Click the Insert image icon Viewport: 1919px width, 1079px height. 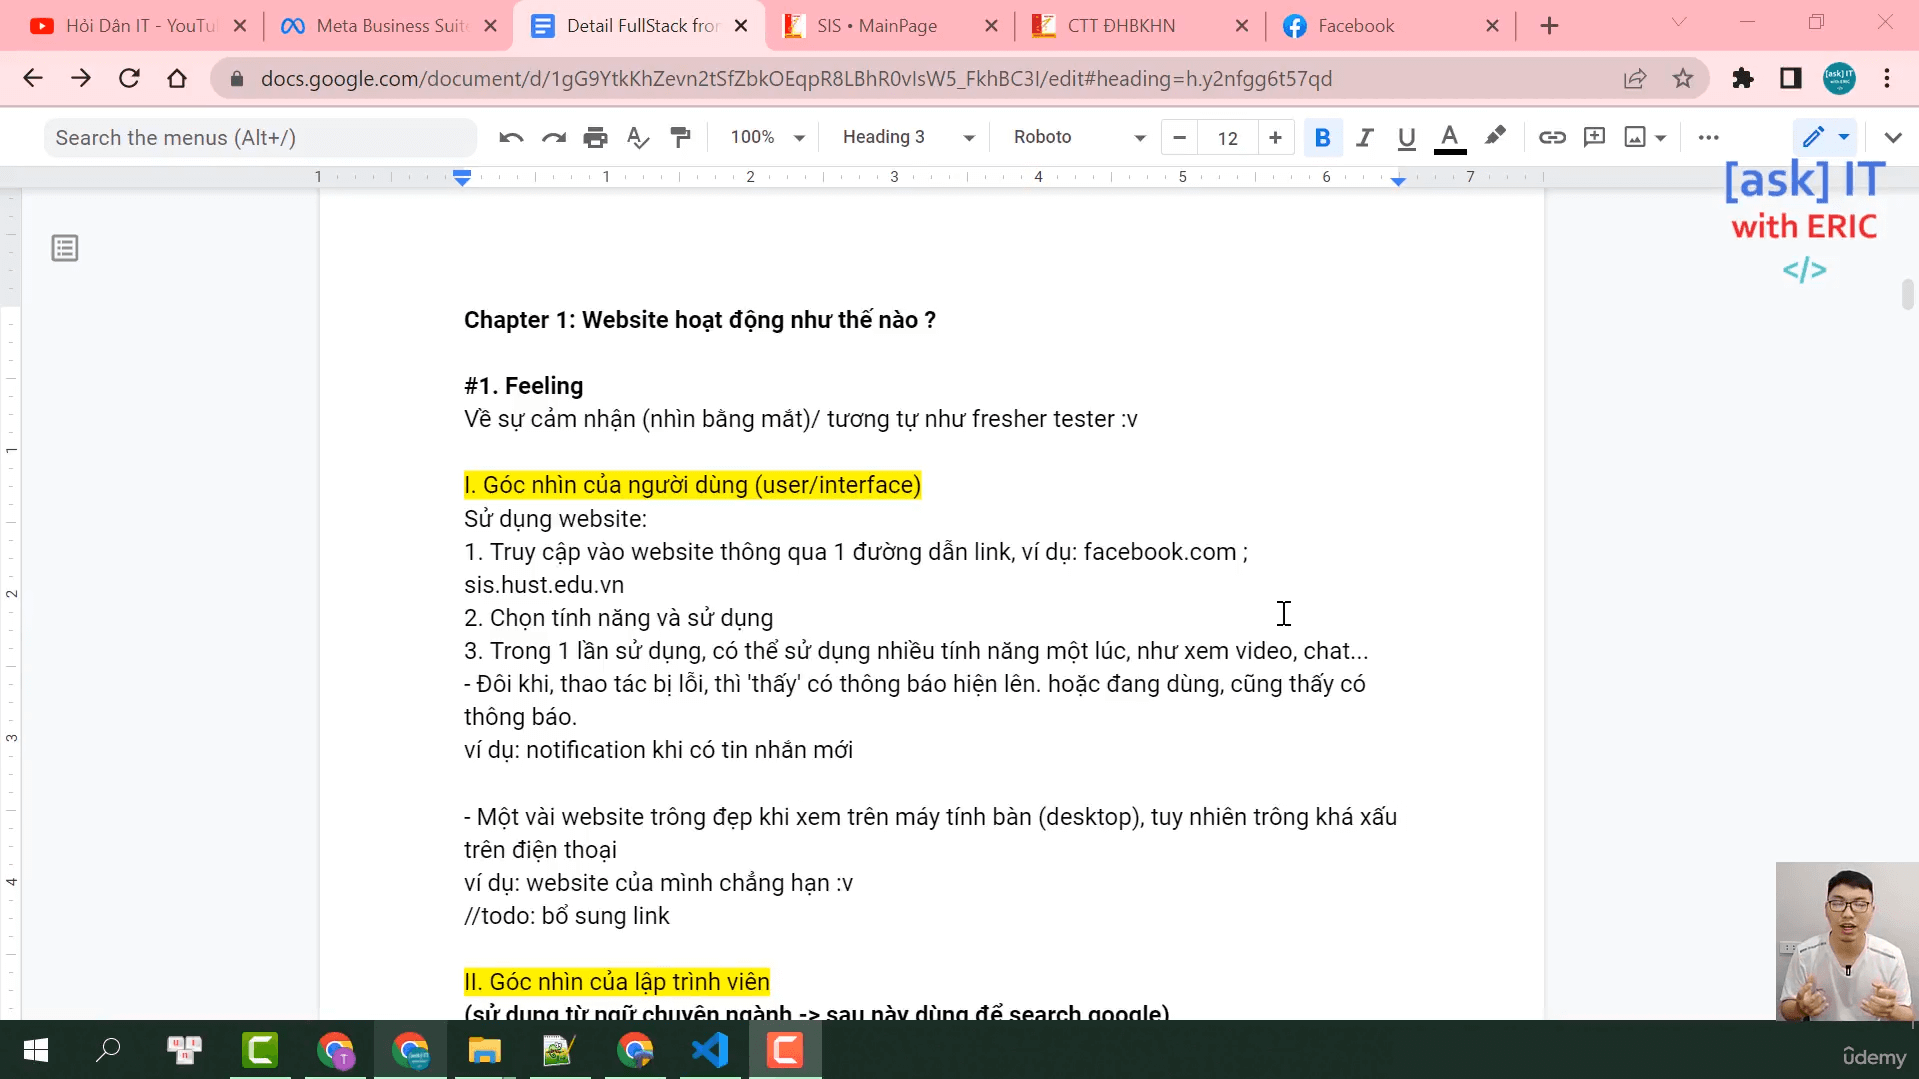pos(1635,138)
